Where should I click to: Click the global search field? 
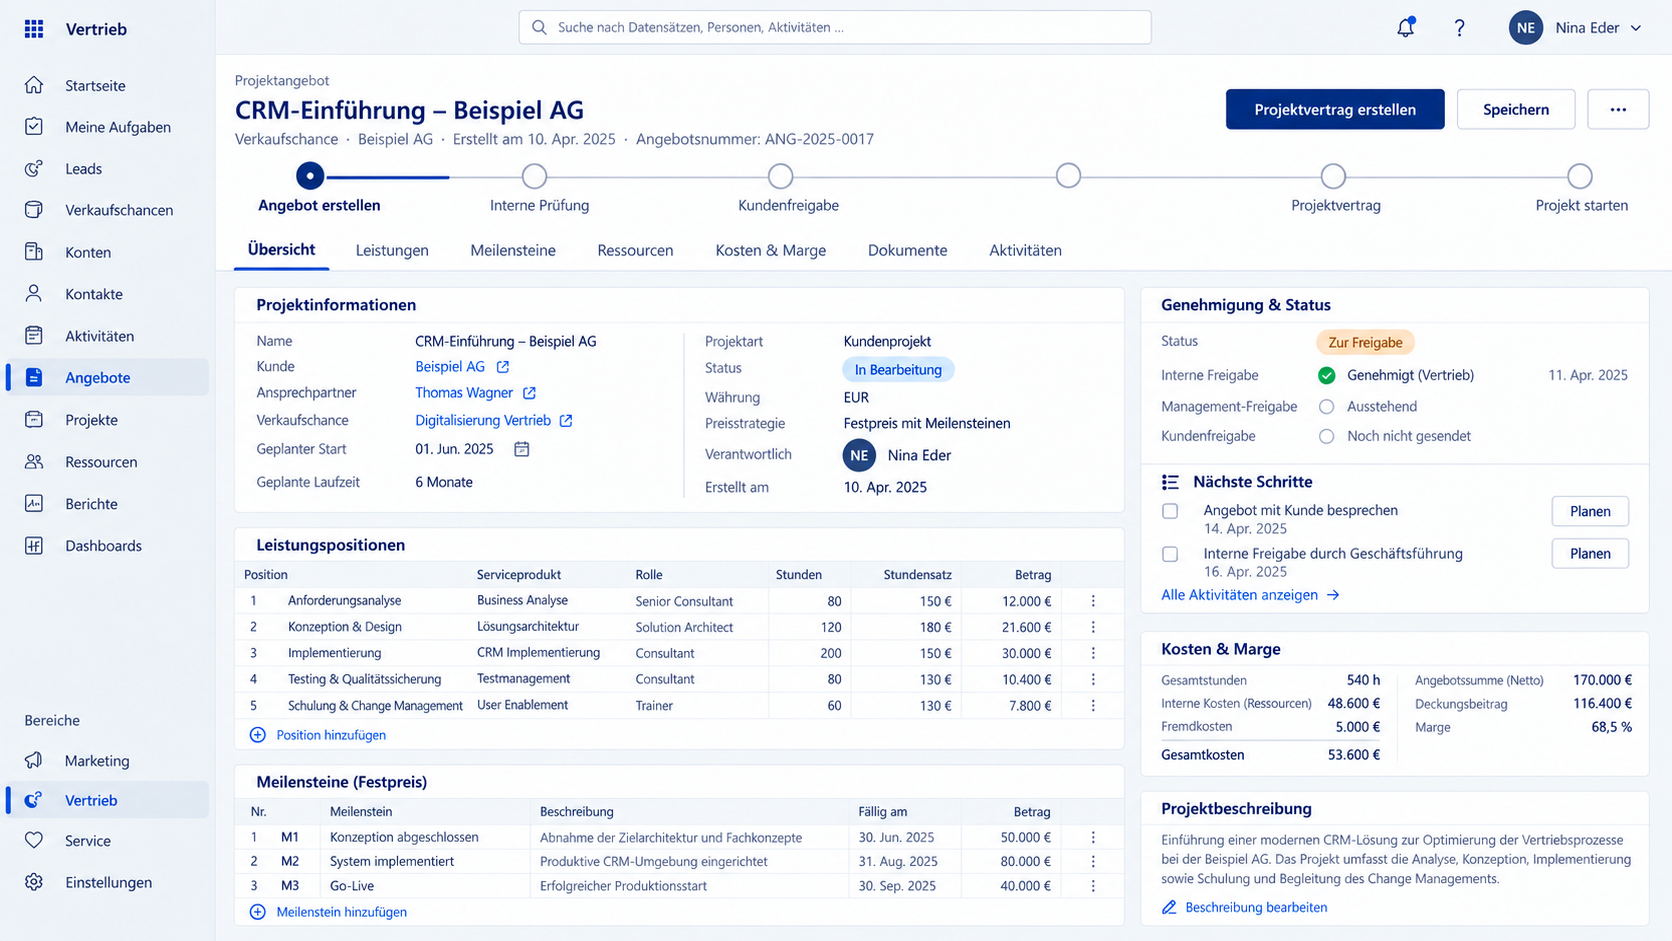tap(835, 27)
